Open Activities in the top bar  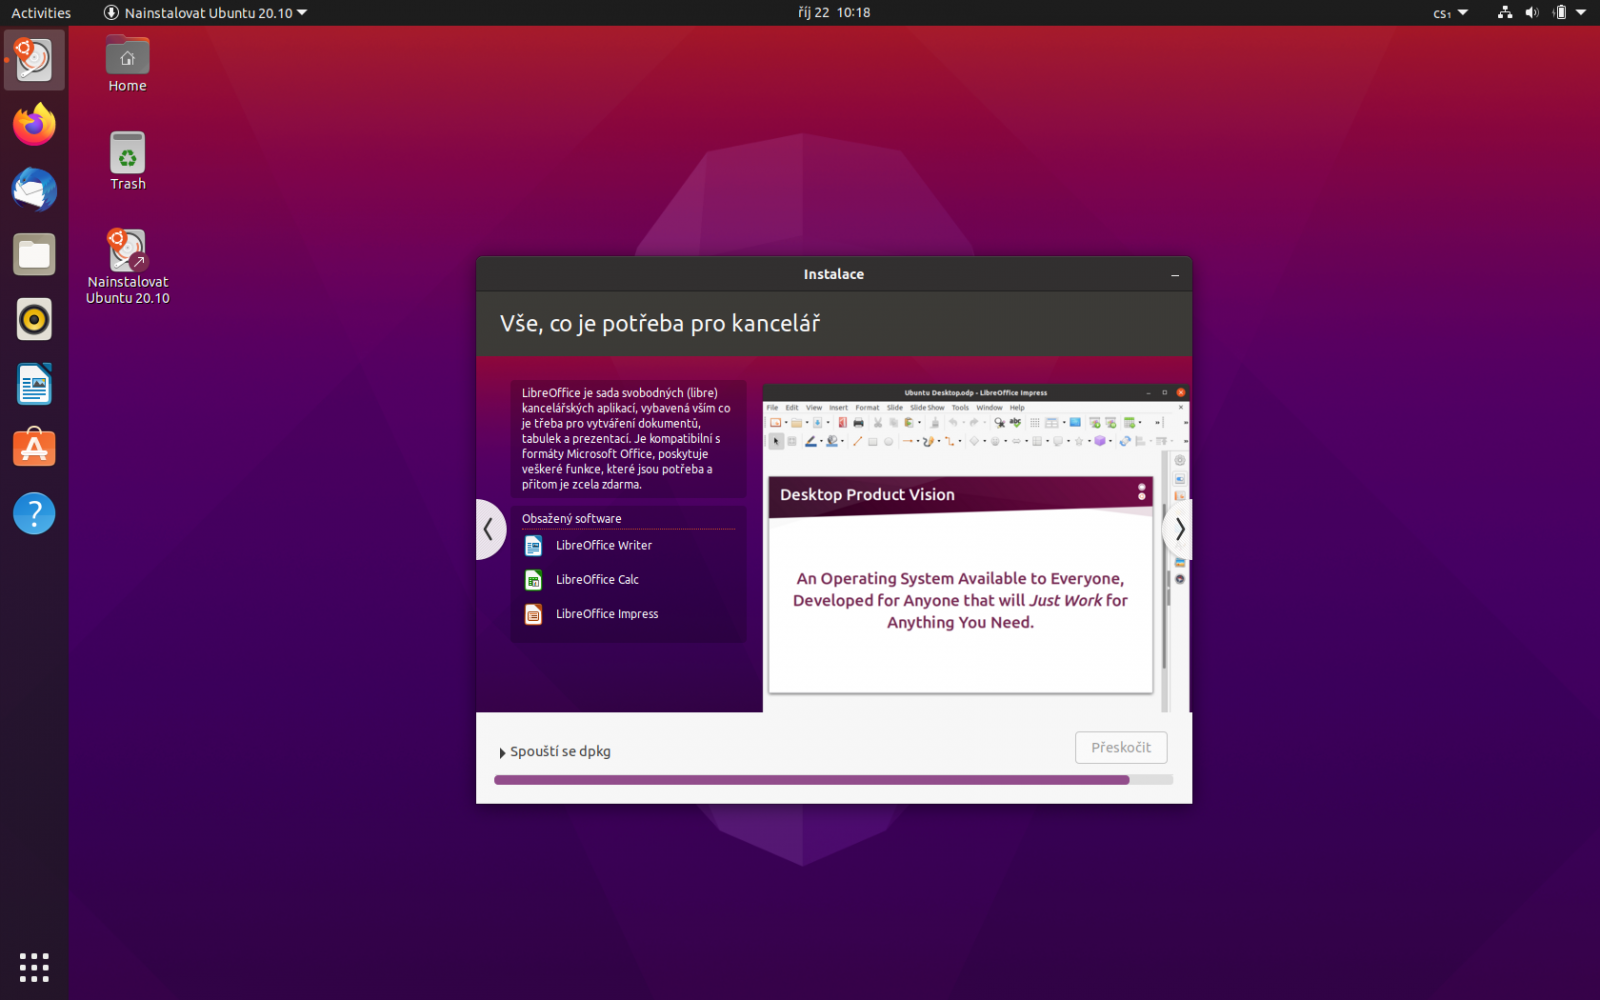(x=40, y=12)
